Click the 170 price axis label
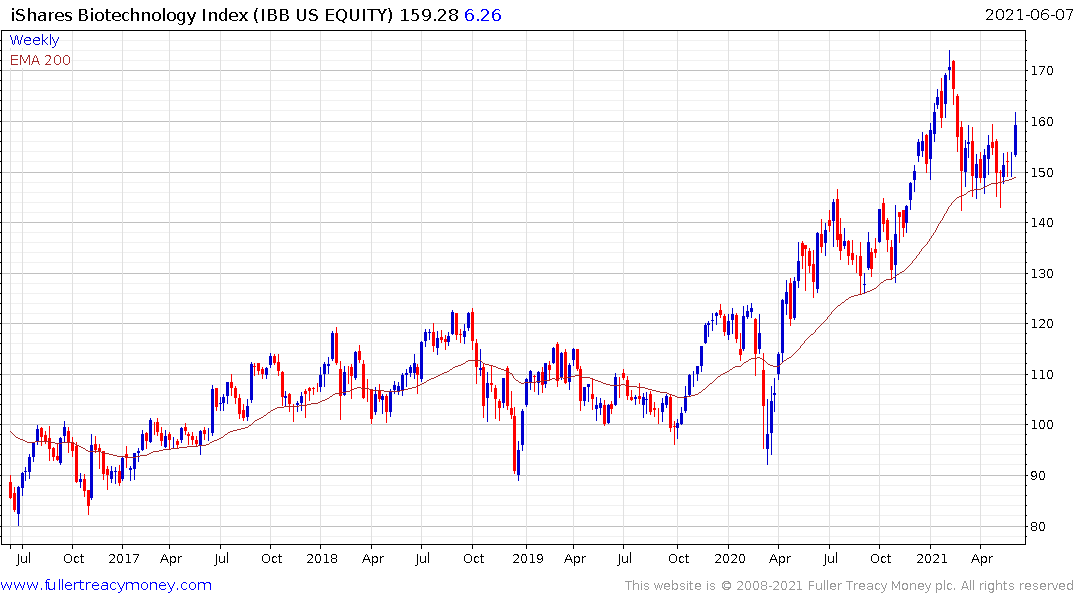The image size is (1075, 600). (1041, 71)
